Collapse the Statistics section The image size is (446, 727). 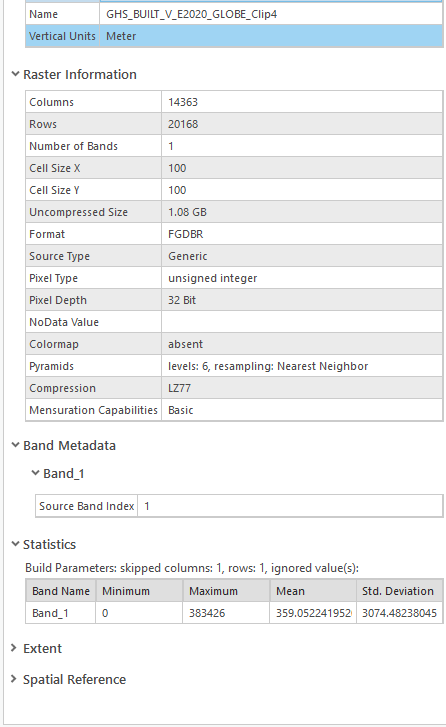tap(15, 544)
